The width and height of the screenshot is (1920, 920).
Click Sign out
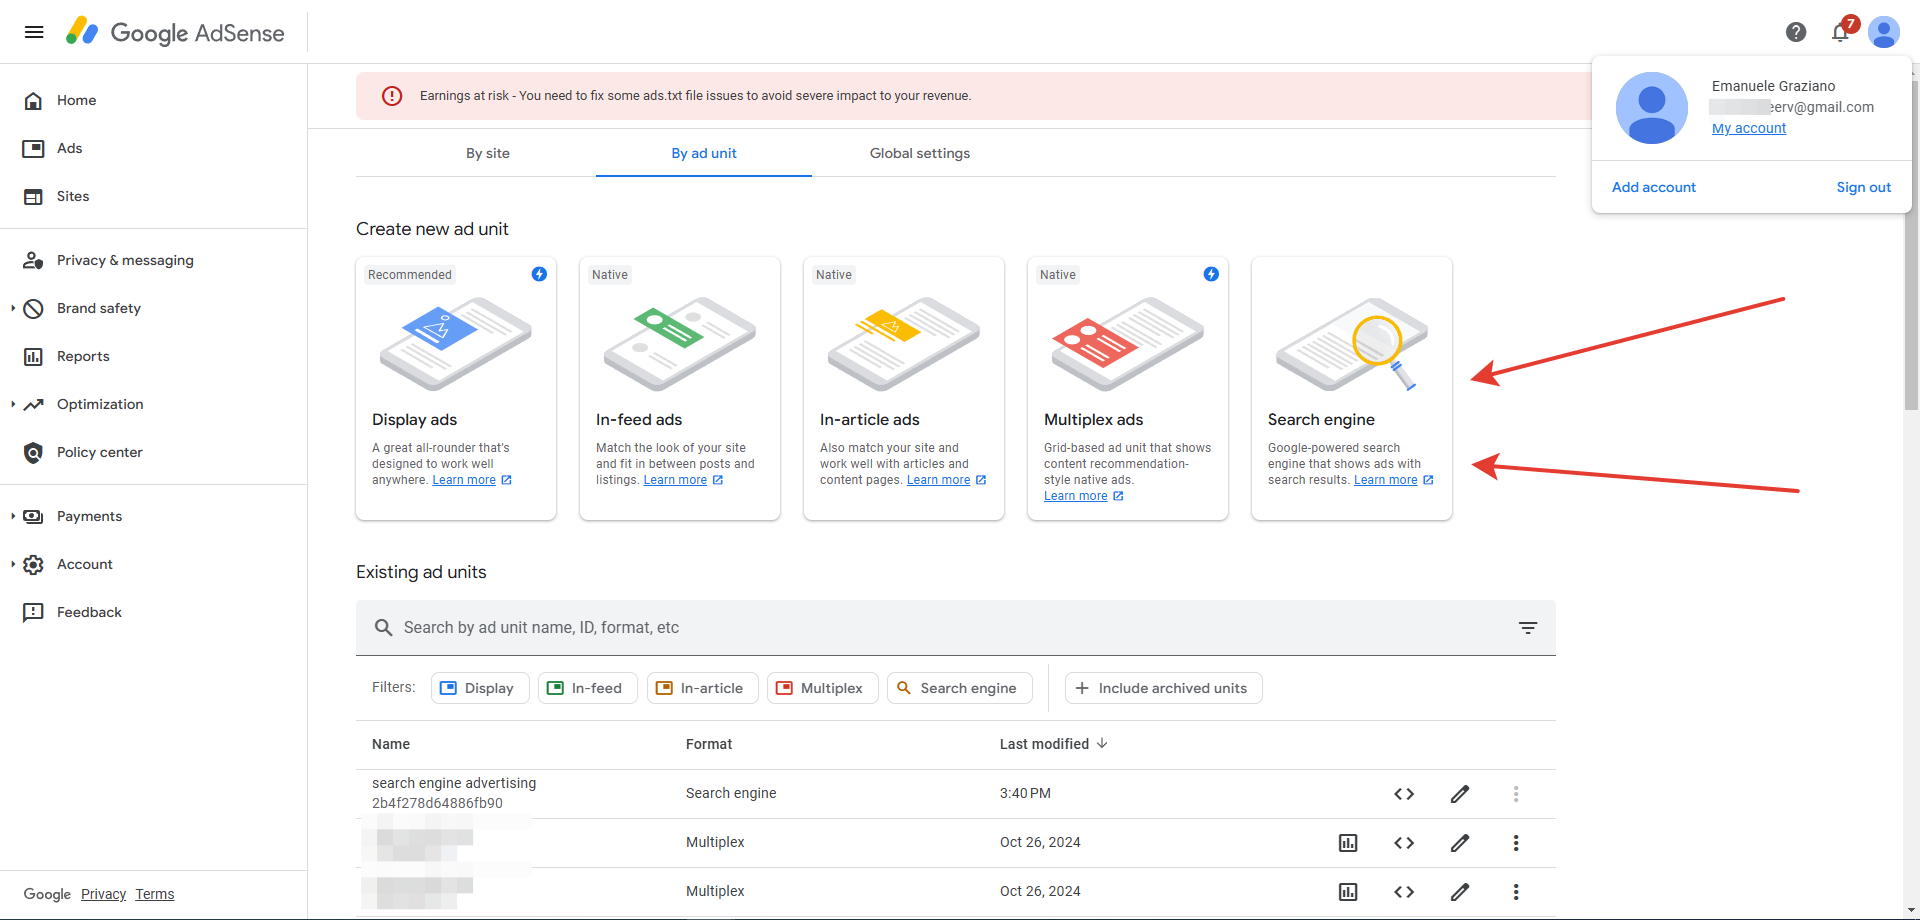point(1864,187)
